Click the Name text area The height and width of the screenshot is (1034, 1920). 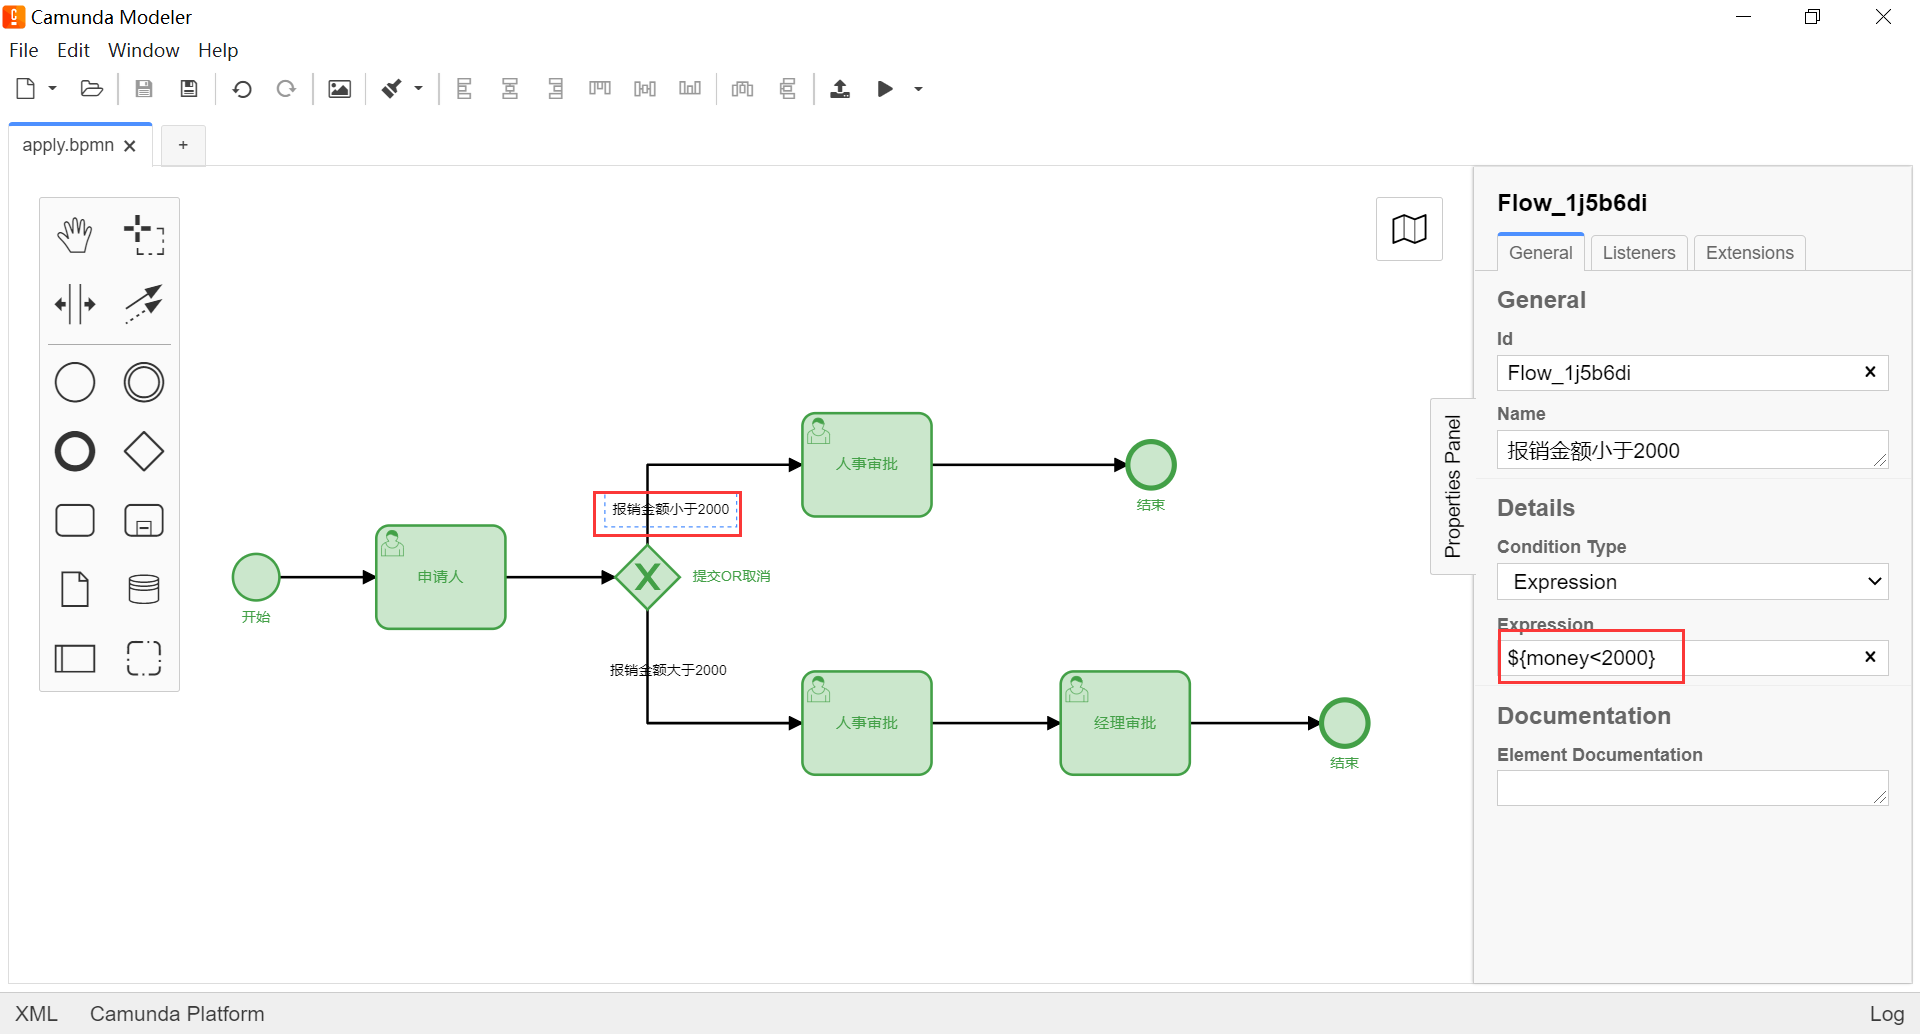1692,450
